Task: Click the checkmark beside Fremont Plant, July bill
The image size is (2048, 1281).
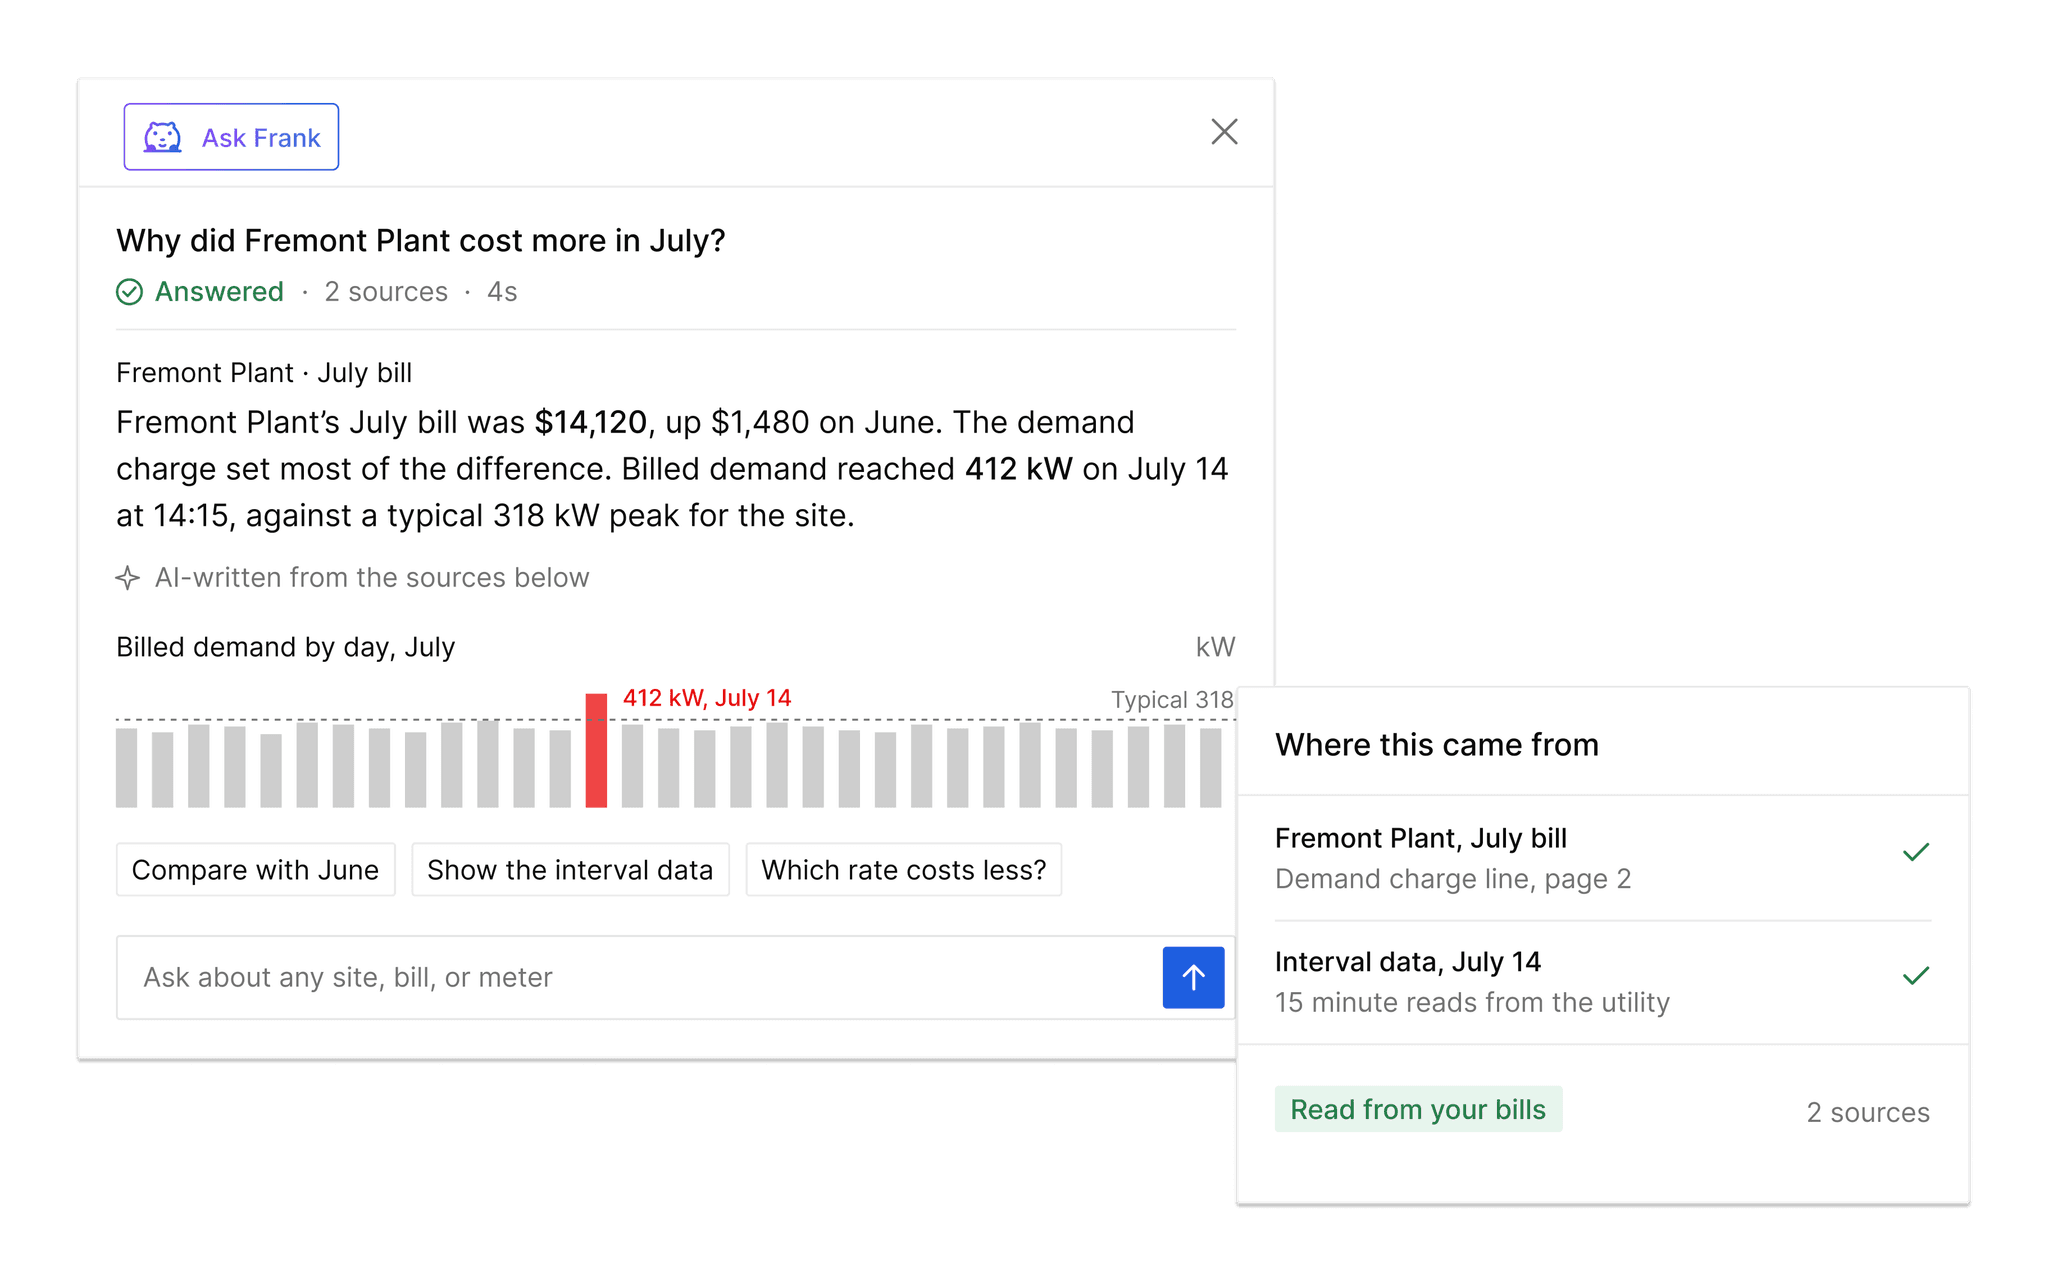Action: (x=1916, y=852)
